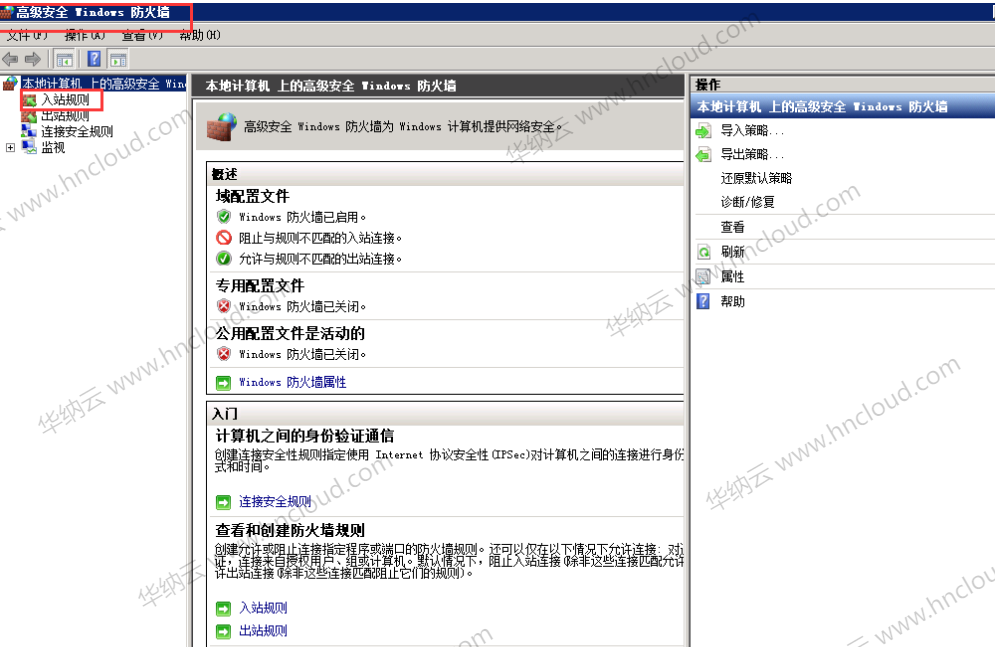Click green arrow icon beside 防火墙属性

pos(223,383)
